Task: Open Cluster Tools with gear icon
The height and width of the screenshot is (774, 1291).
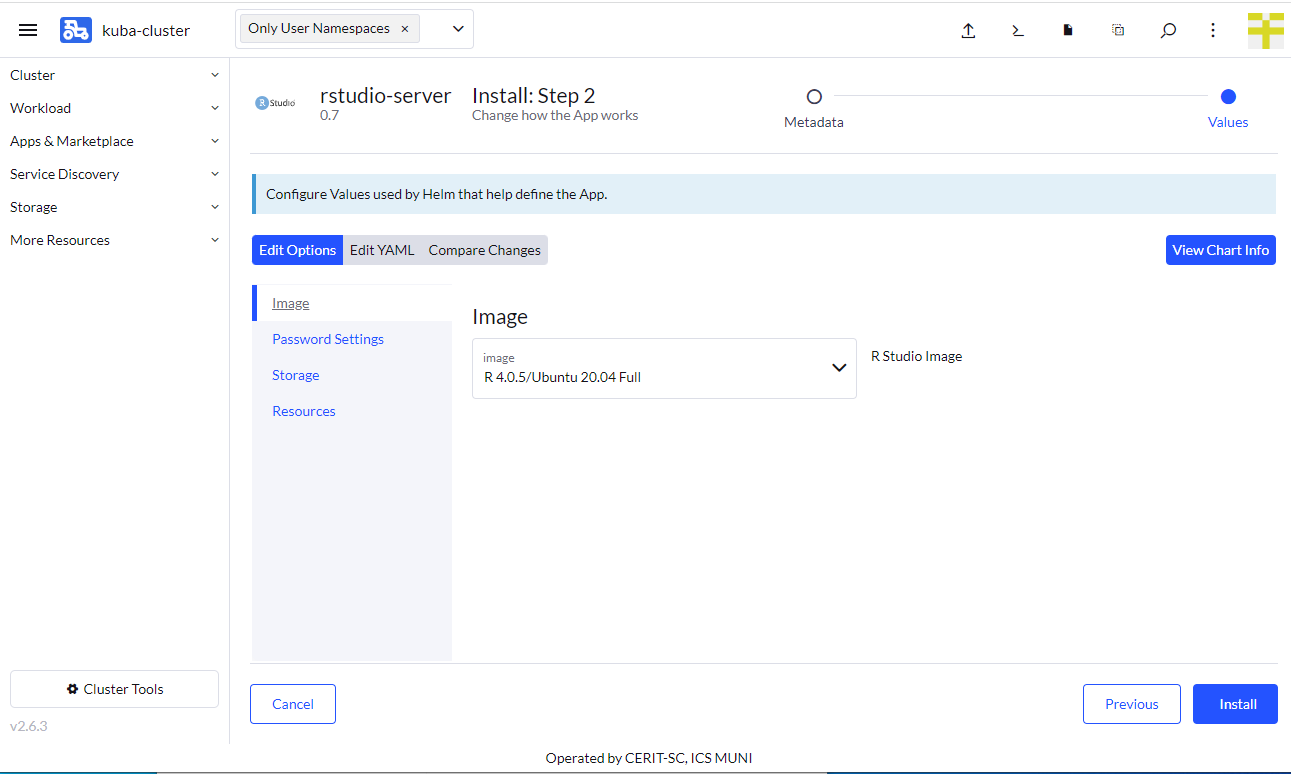Action: [x=114, y=689]
